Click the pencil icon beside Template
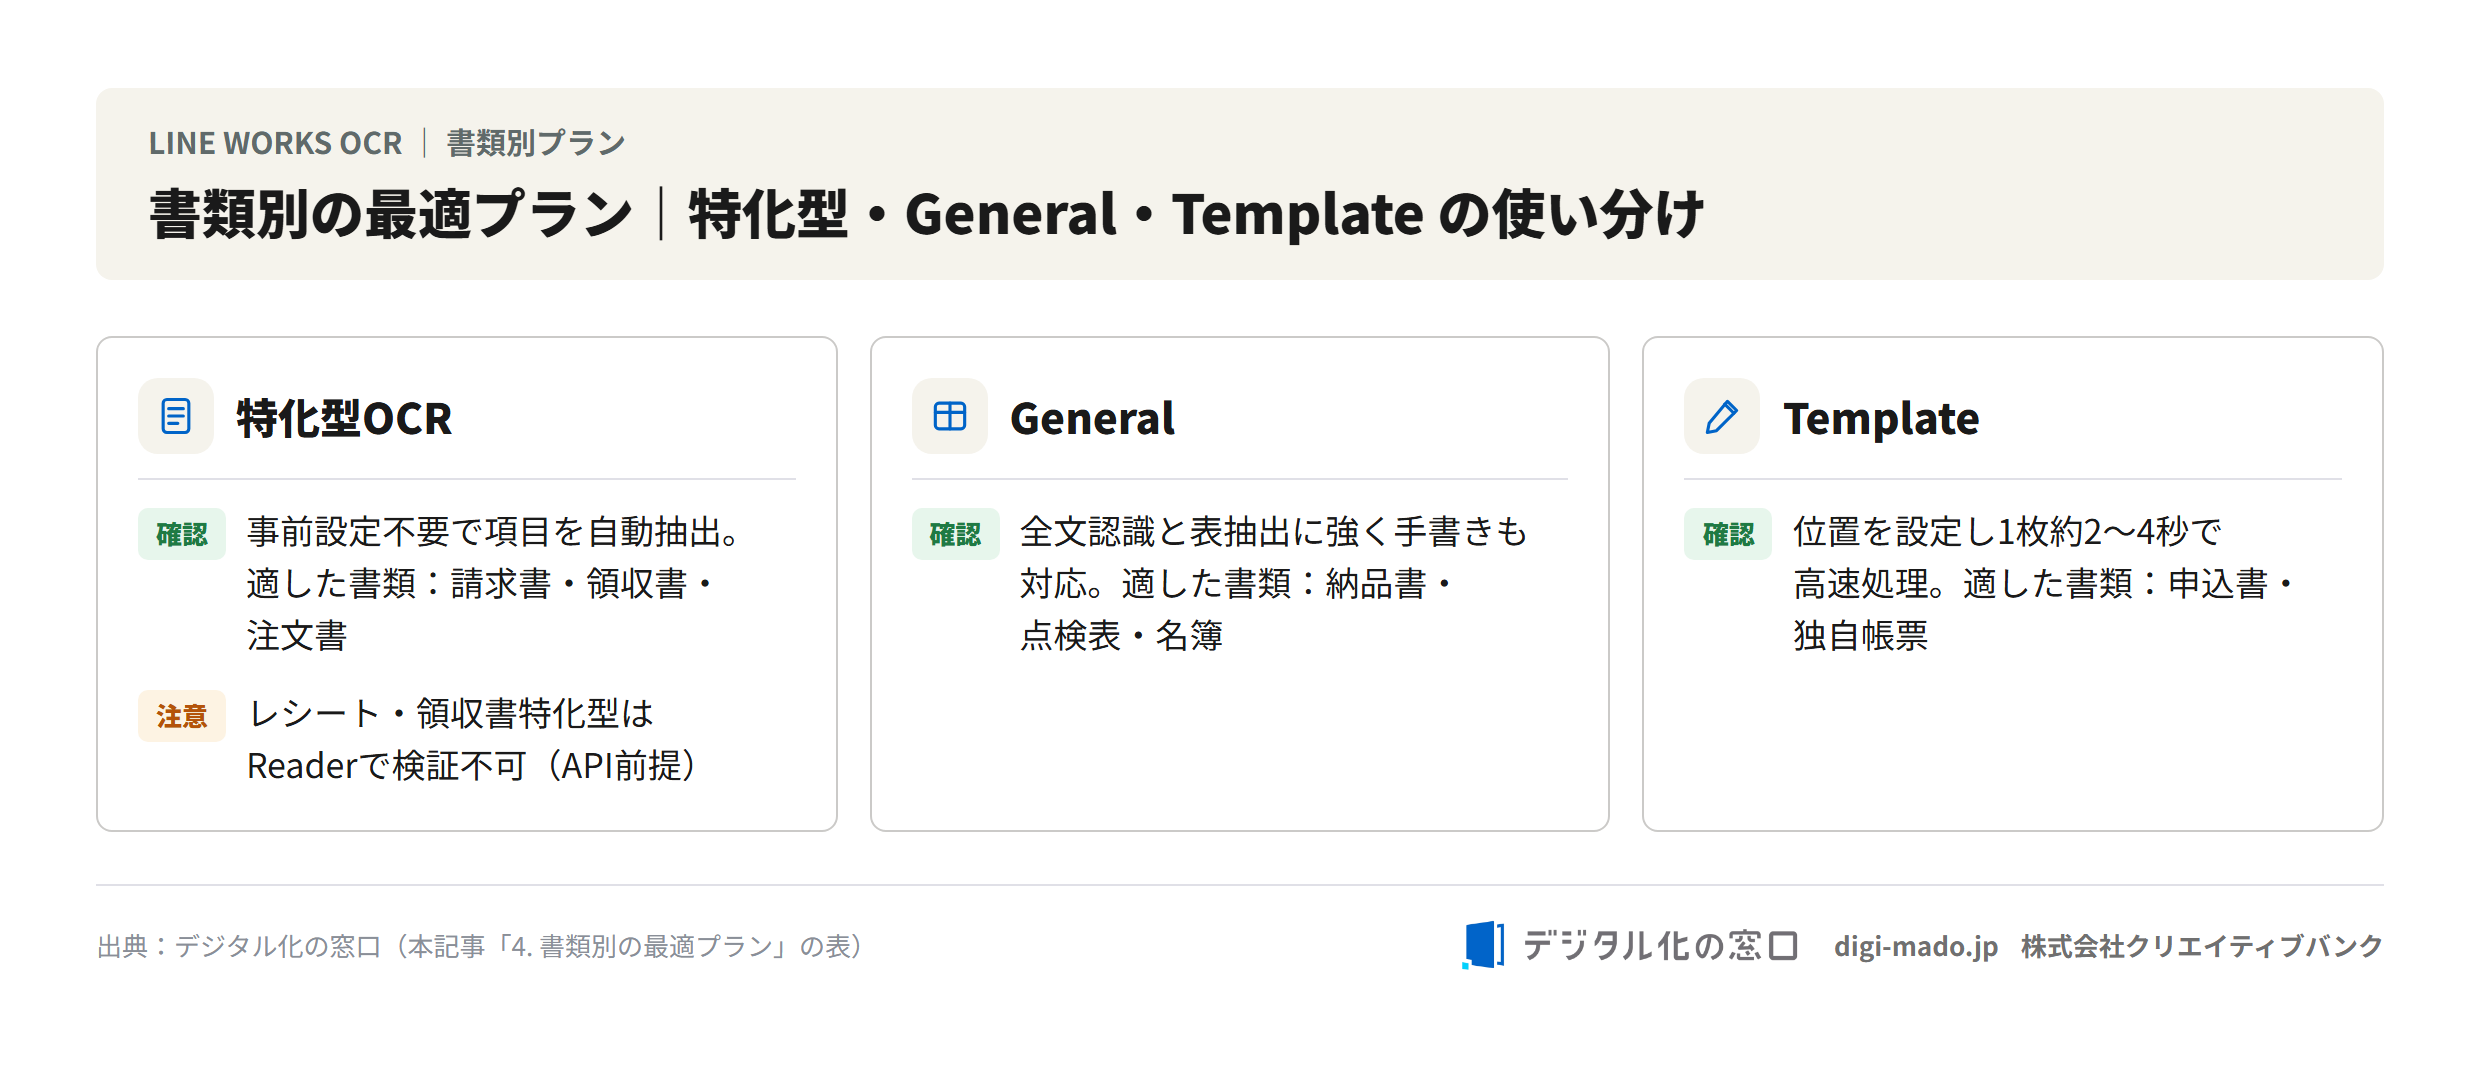Screen dimensions: 2480x1066 1721,416
